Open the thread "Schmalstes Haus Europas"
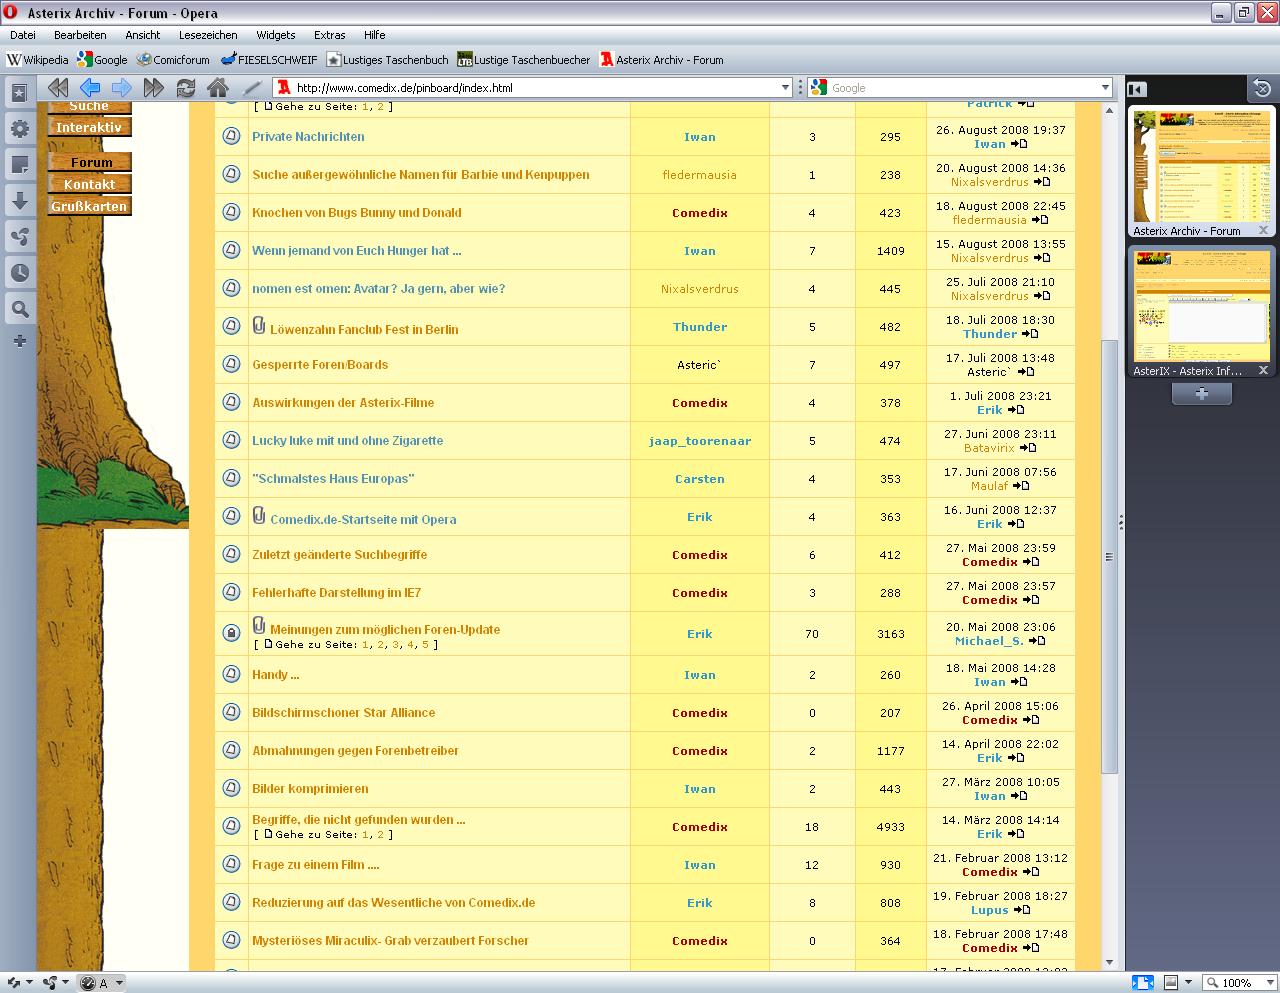1280x993 pixels. (333, 479)
